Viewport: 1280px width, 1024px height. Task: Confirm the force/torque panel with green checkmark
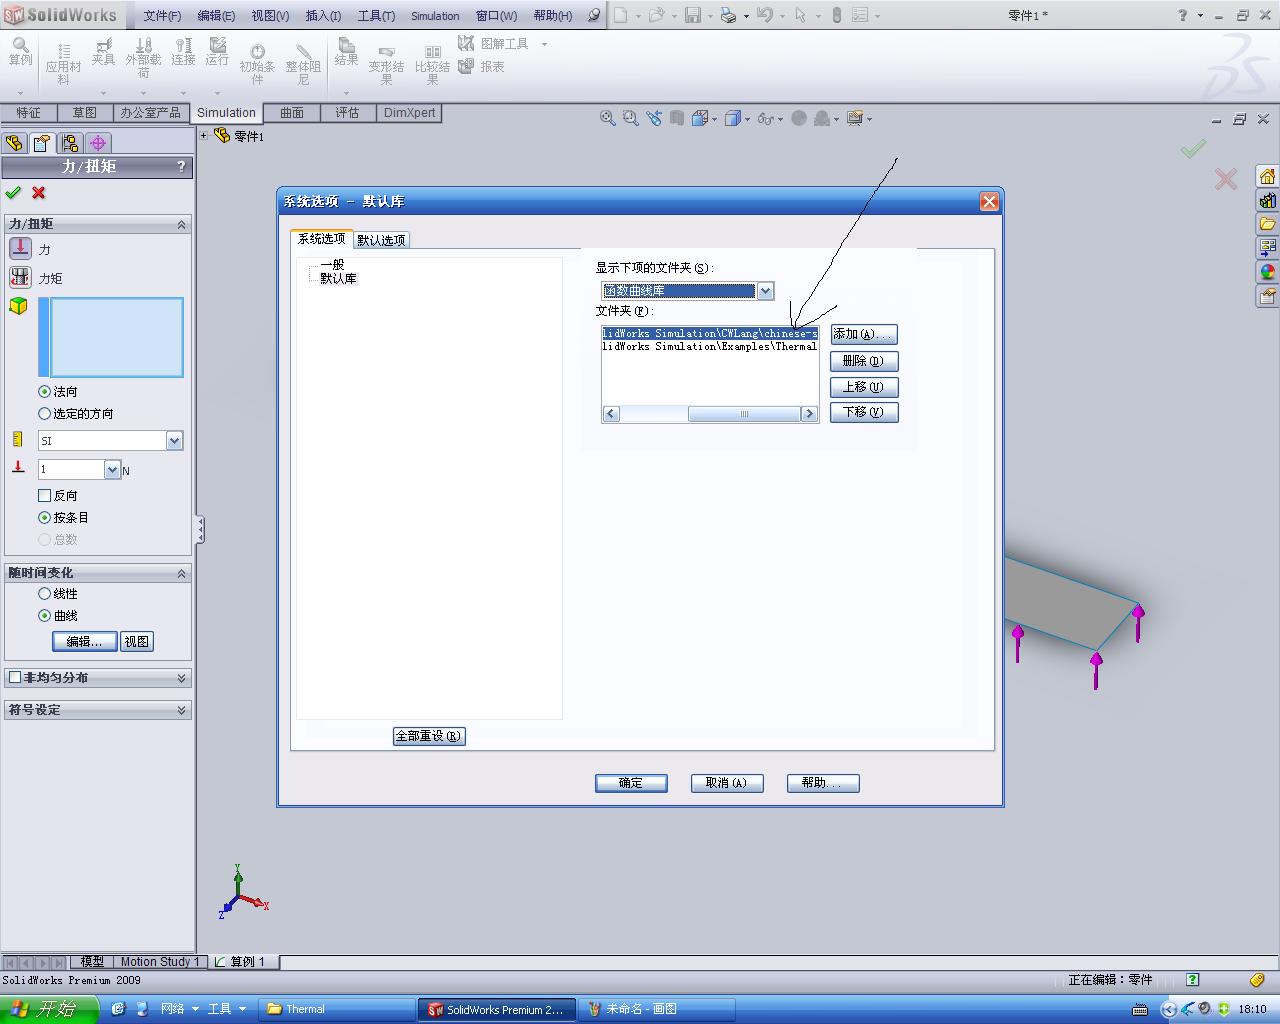click(13, 192)
